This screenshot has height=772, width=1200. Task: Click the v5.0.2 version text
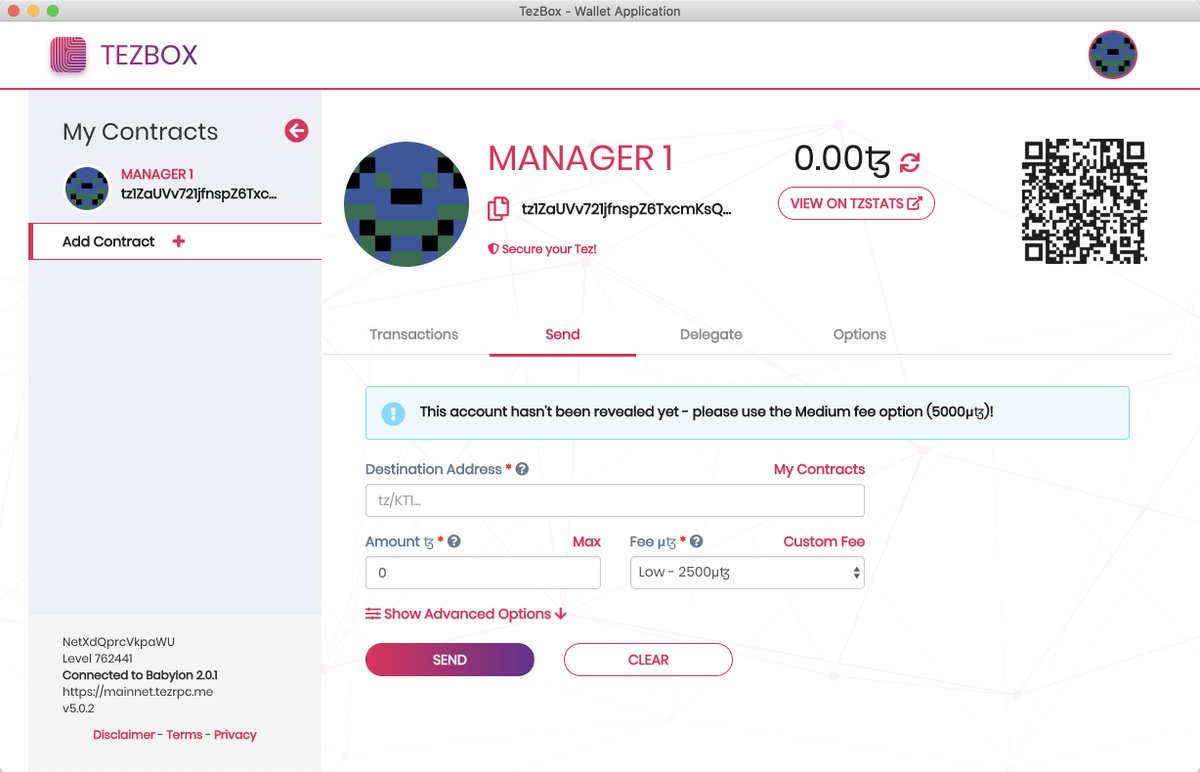[78, 708]
